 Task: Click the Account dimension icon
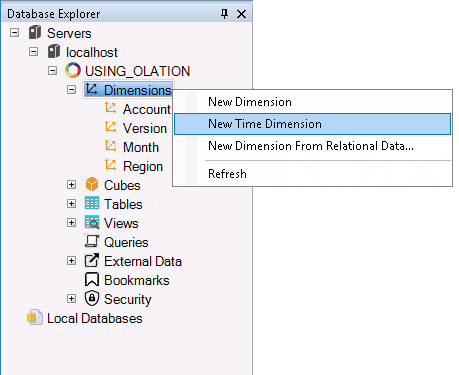[x=110, y=108]
